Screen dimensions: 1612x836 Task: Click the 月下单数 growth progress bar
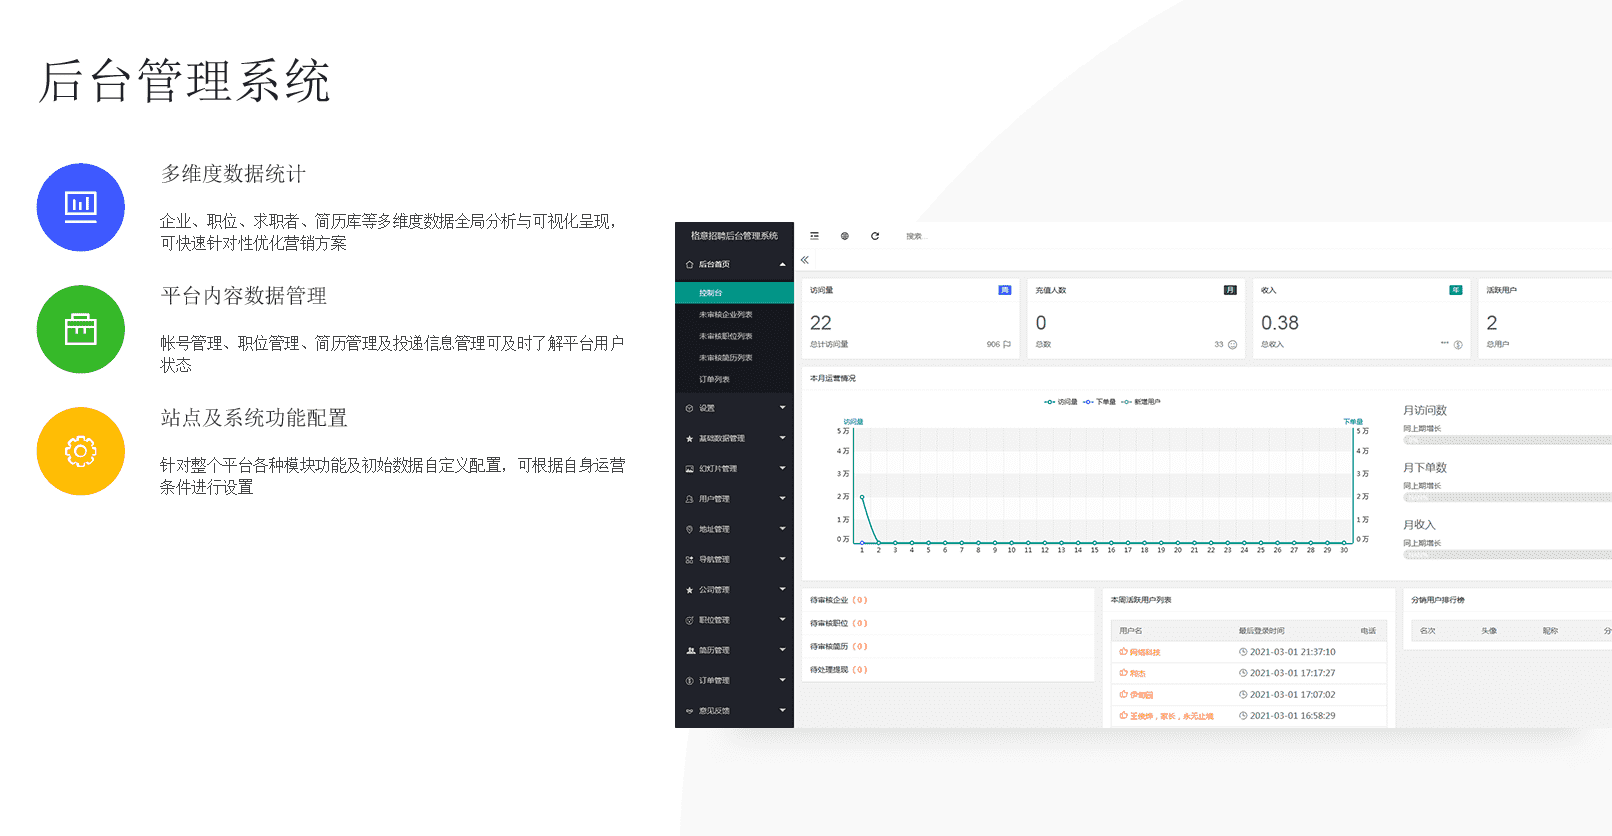coord(1507,497)
